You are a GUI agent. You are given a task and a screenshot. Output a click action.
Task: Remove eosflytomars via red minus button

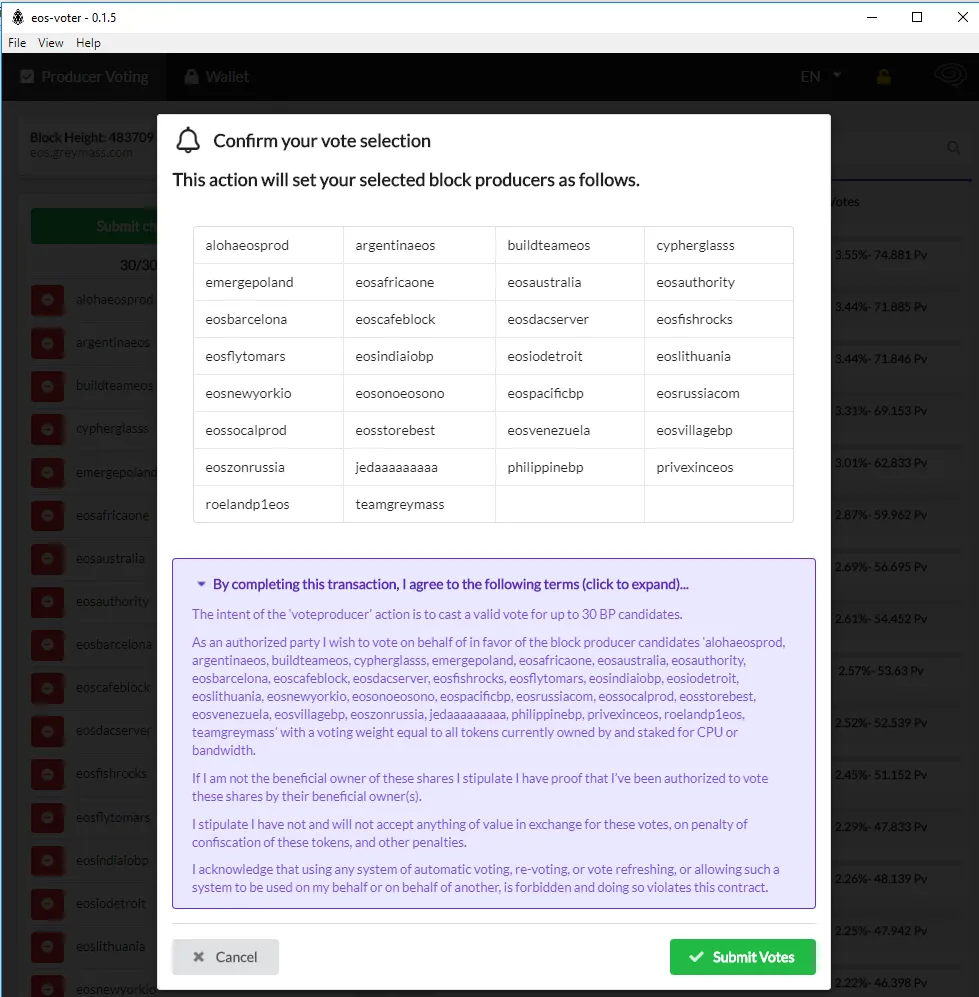48,817
